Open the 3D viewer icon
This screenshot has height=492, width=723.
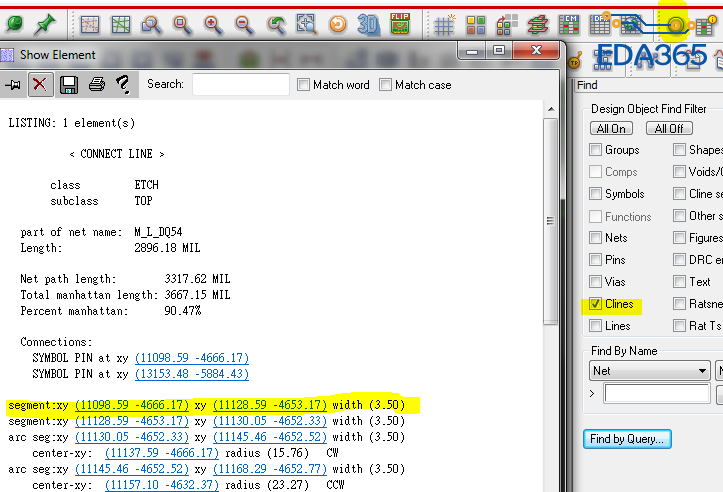[368, 24]
